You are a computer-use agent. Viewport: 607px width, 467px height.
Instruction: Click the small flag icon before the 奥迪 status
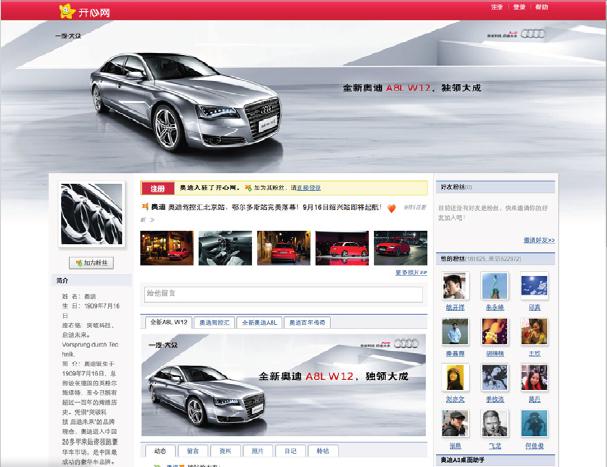tap(145, 207)
